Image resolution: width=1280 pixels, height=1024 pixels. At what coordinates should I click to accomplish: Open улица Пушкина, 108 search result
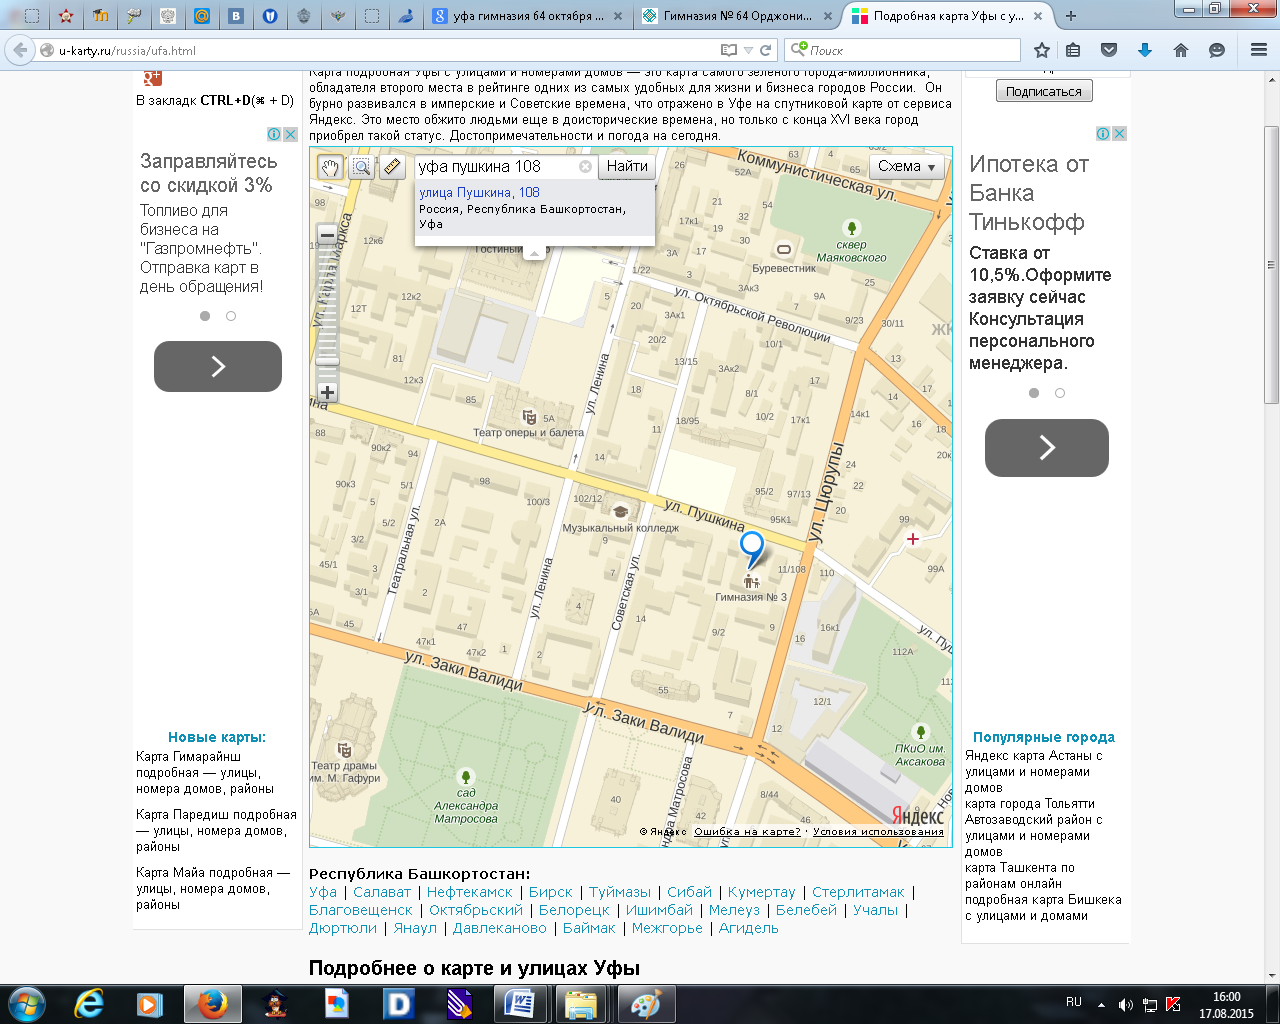coord(479,192)
